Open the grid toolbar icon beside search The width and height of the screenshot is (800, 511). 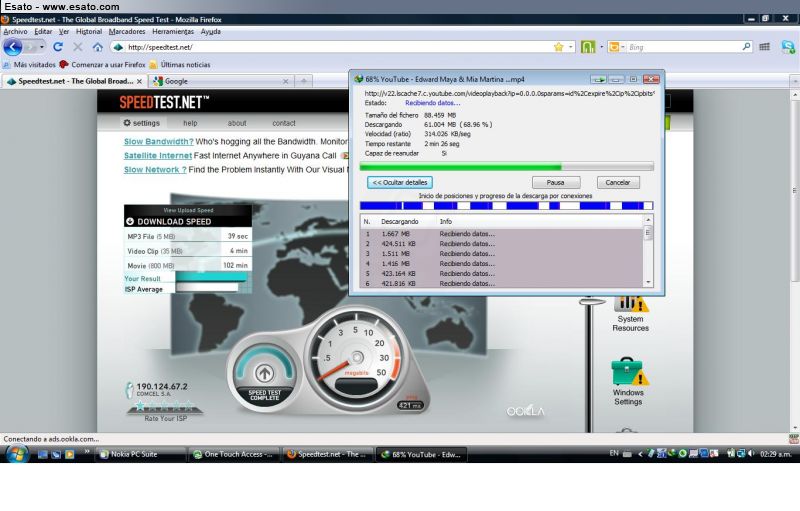pyautogui.click(x=764, y=47)
